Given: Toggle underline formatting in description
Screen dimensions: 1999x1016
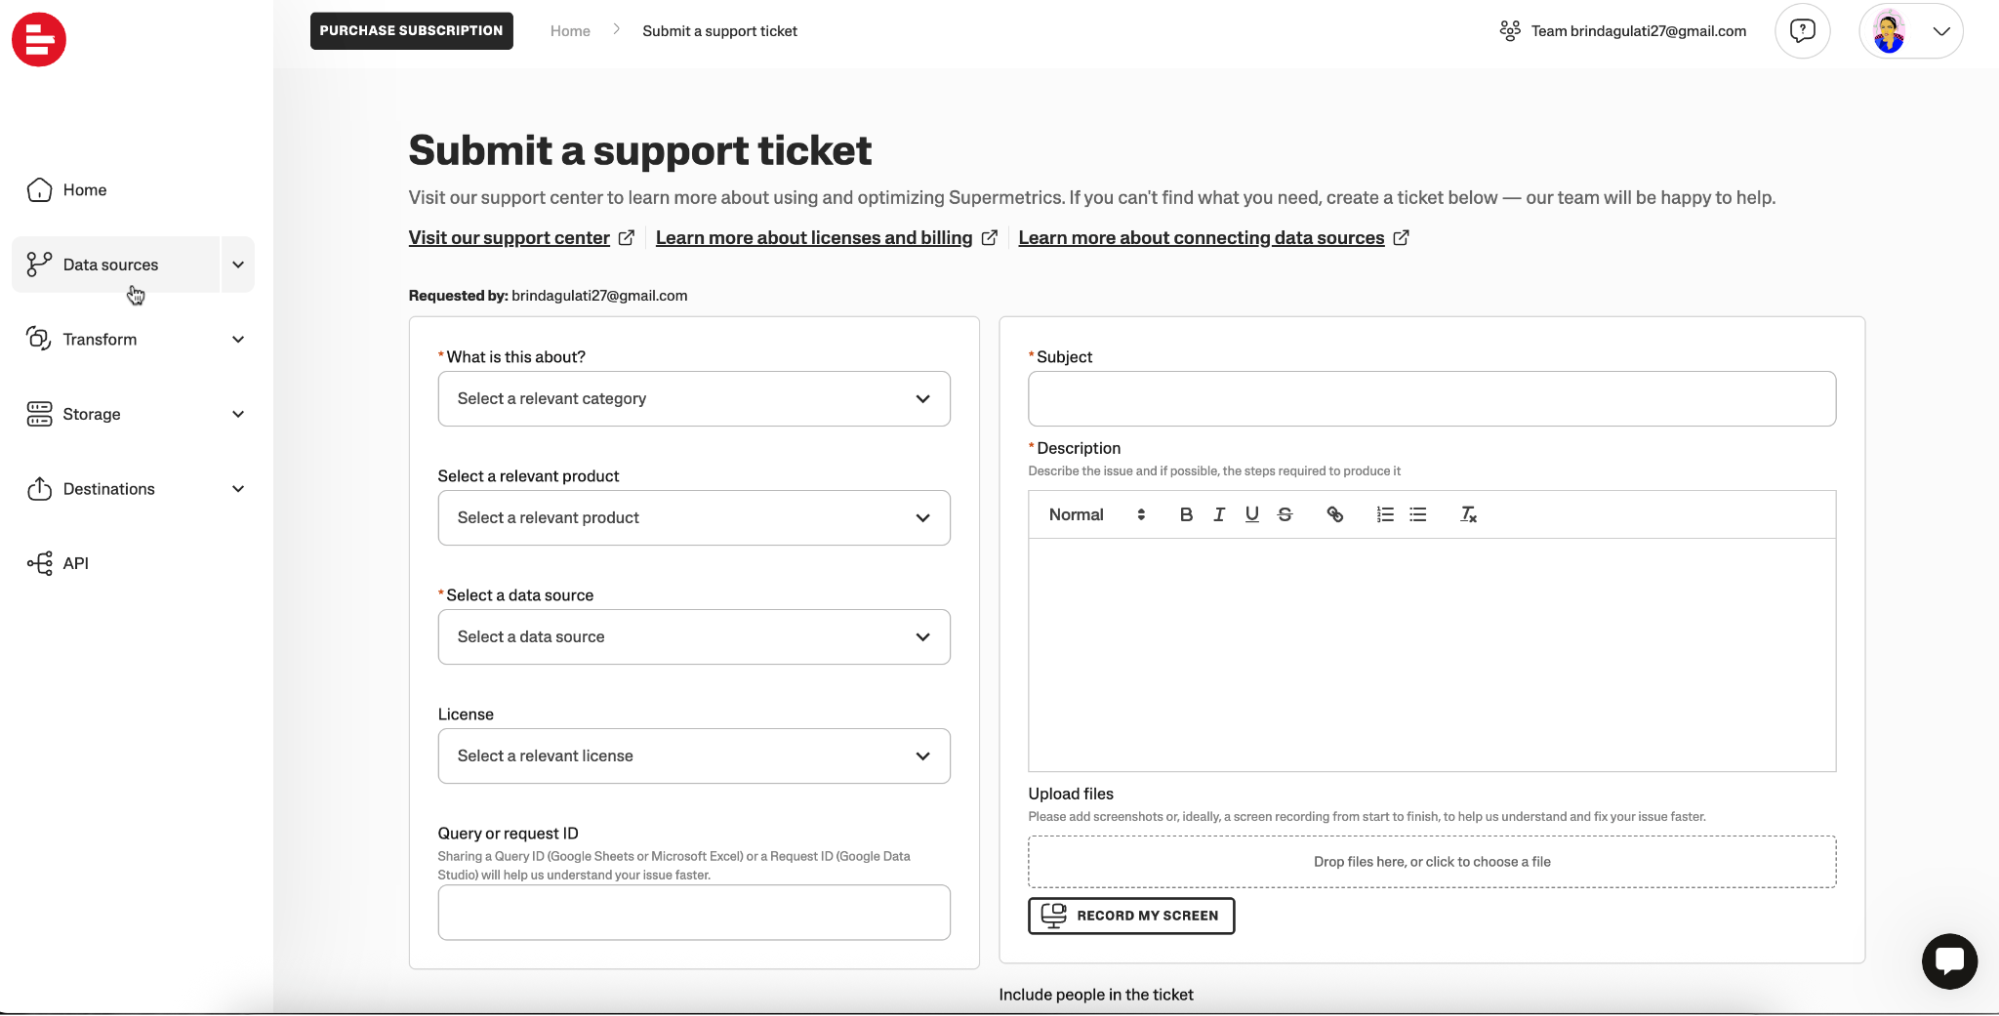Looking at the screenshot, I should coord(1252,514).
